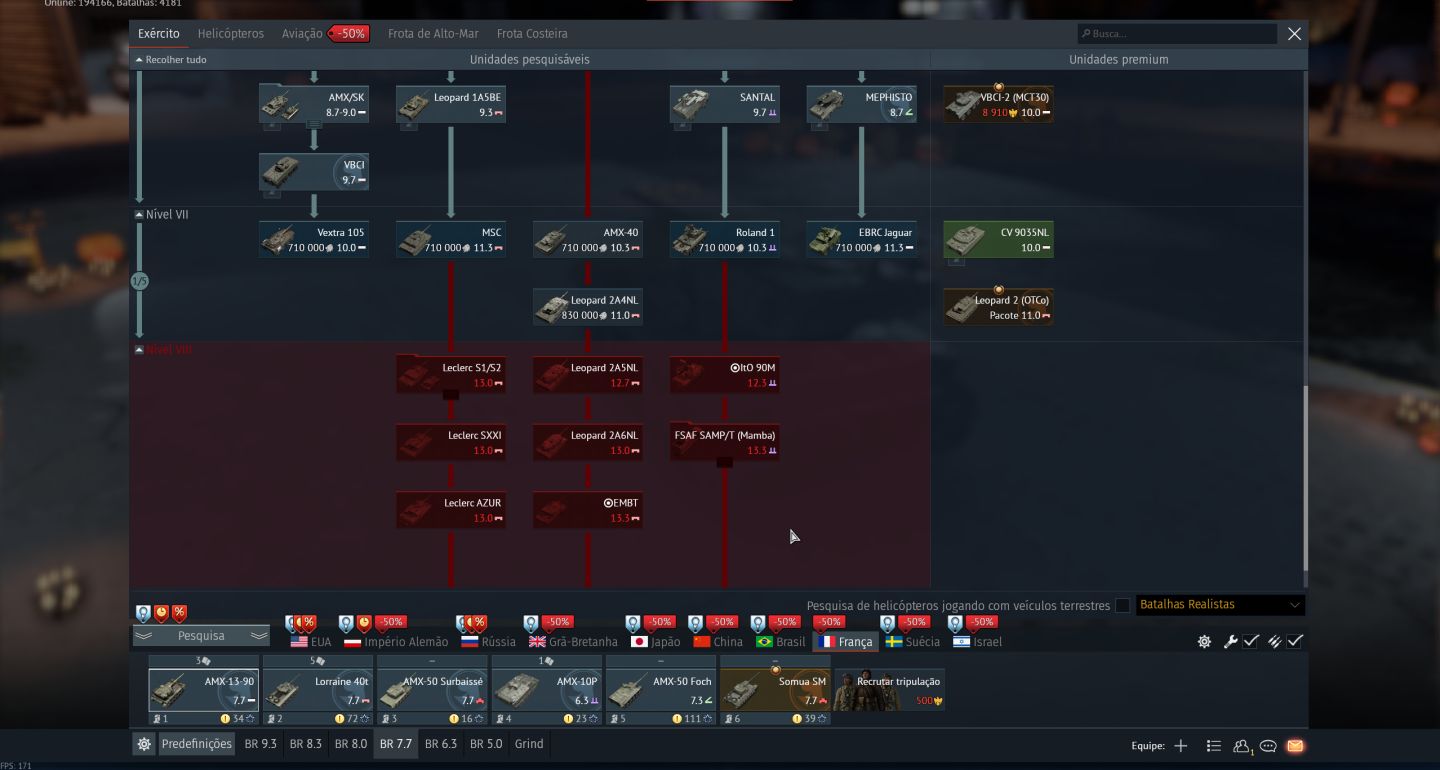Open the squad list icon
1440x770 pixels.
click(1213, 746)
